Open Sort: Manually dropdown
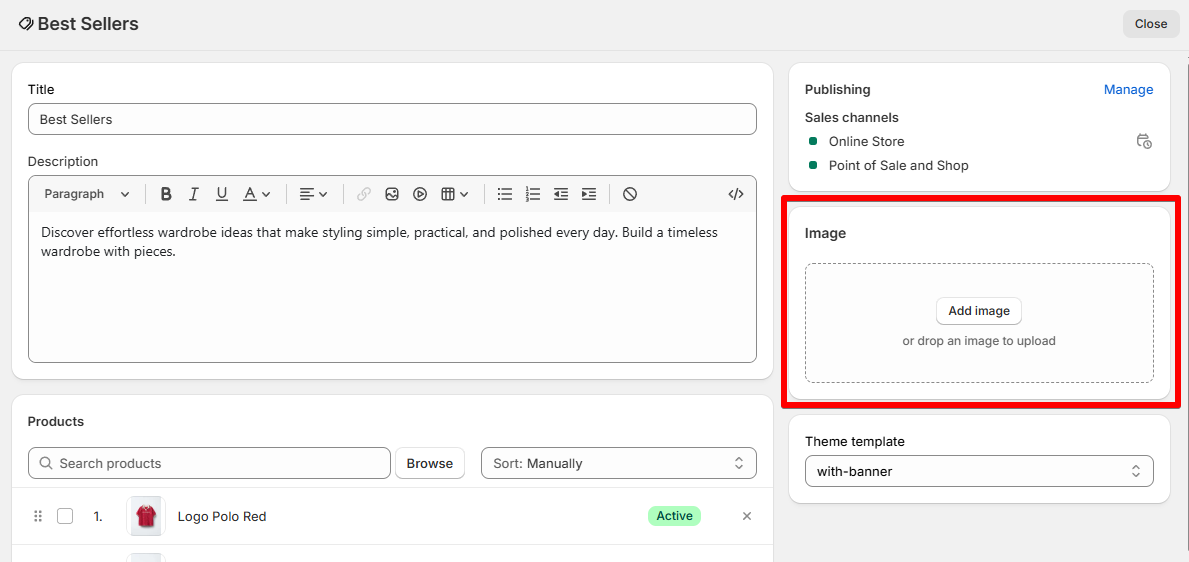Viewport: 1189px width, 562px height. 618,463
